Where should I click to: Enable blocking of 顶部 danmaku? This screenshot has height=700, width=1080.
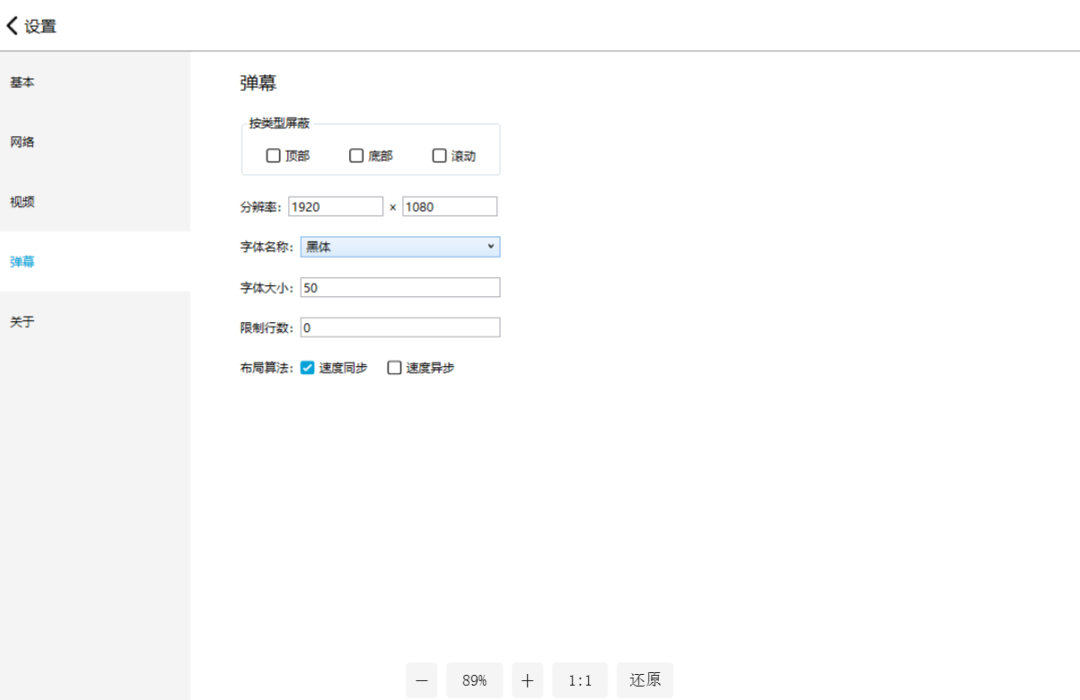click(273, 156)
